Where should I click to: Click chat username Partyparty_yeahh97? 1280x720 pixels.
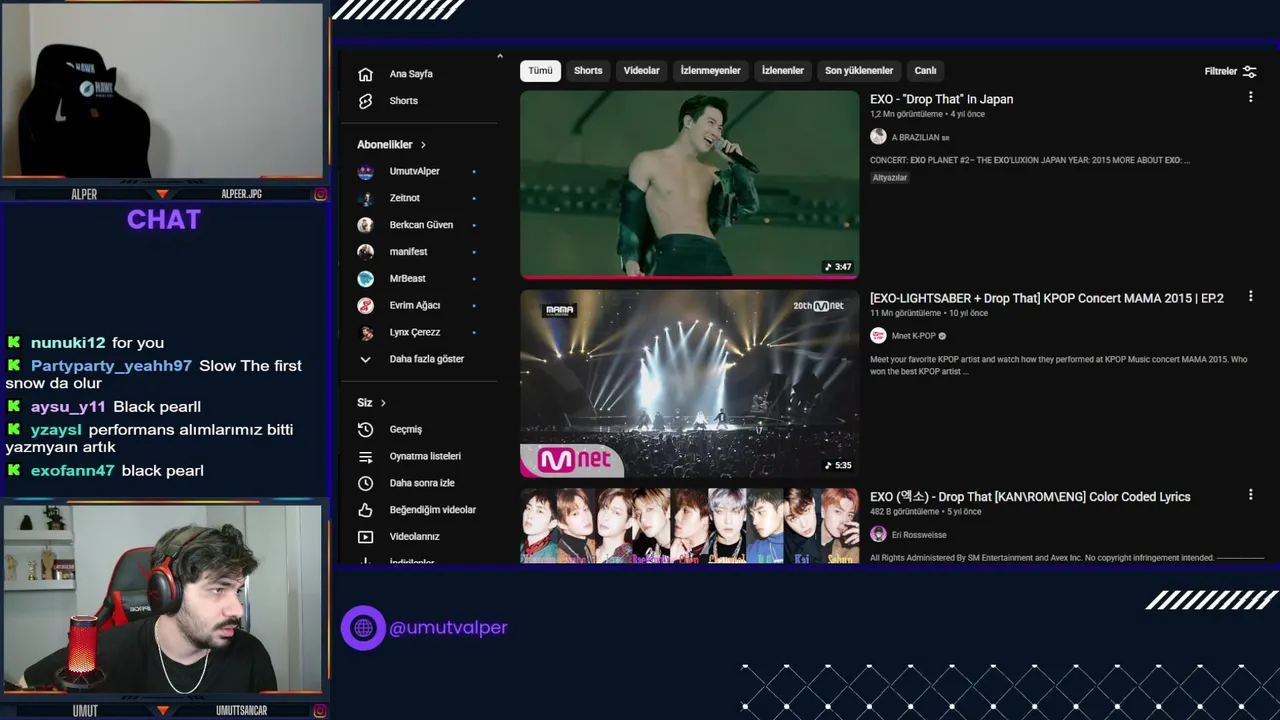tap(111, 366)
